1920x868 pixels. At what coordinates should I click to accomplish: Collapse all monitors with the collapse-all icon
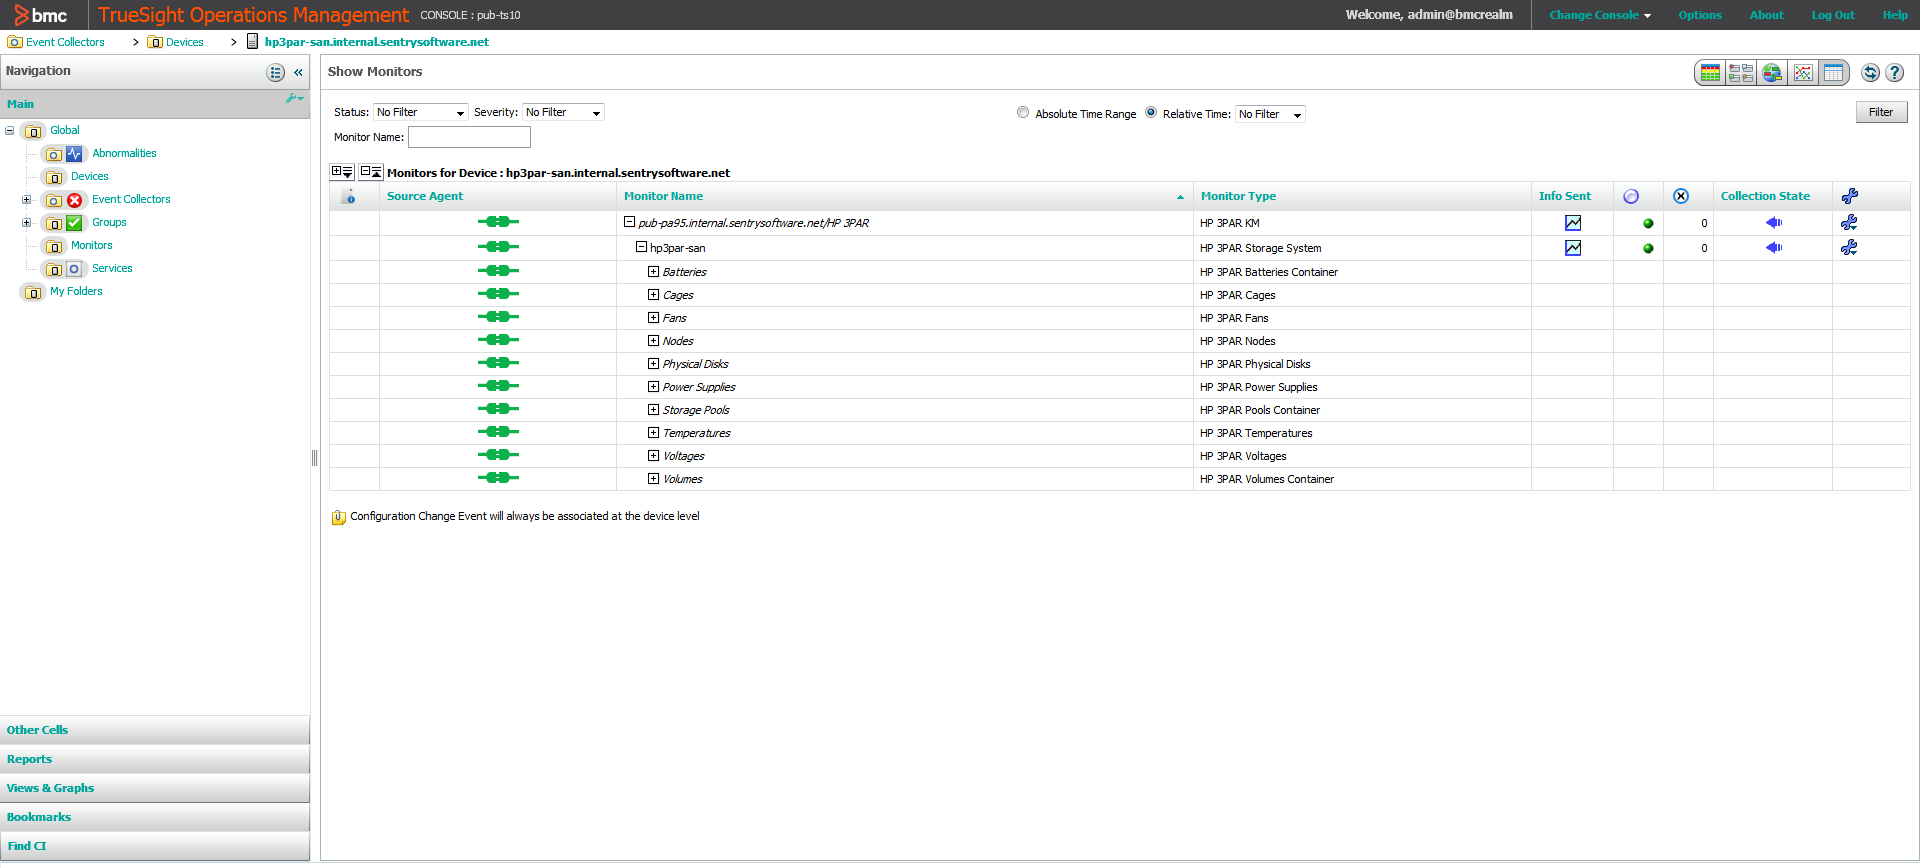(x=371, y=172)
